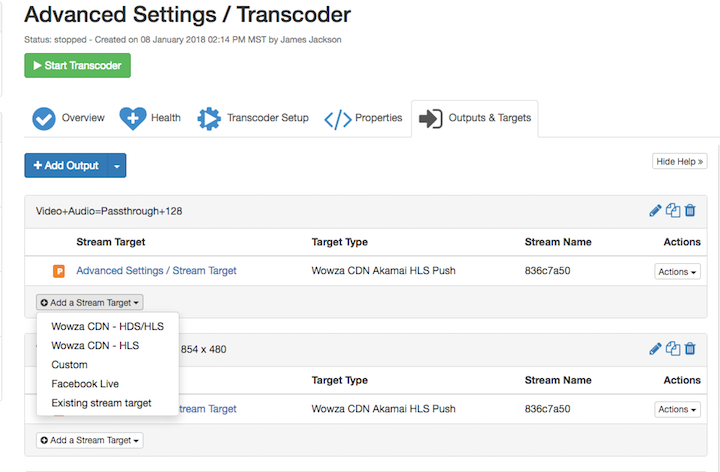
Task: Switch to the Health tab
Action: click(x=151, y=118)
